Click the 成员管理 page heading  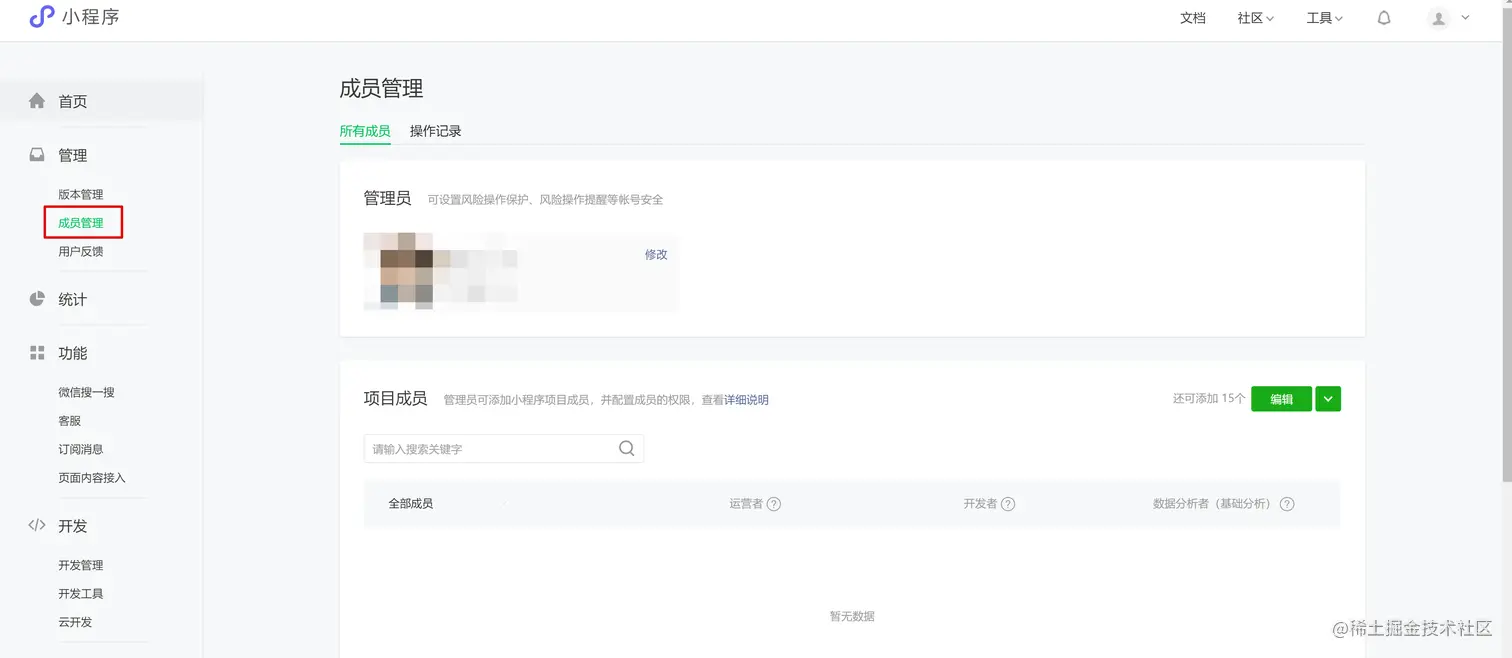point(381,88)
